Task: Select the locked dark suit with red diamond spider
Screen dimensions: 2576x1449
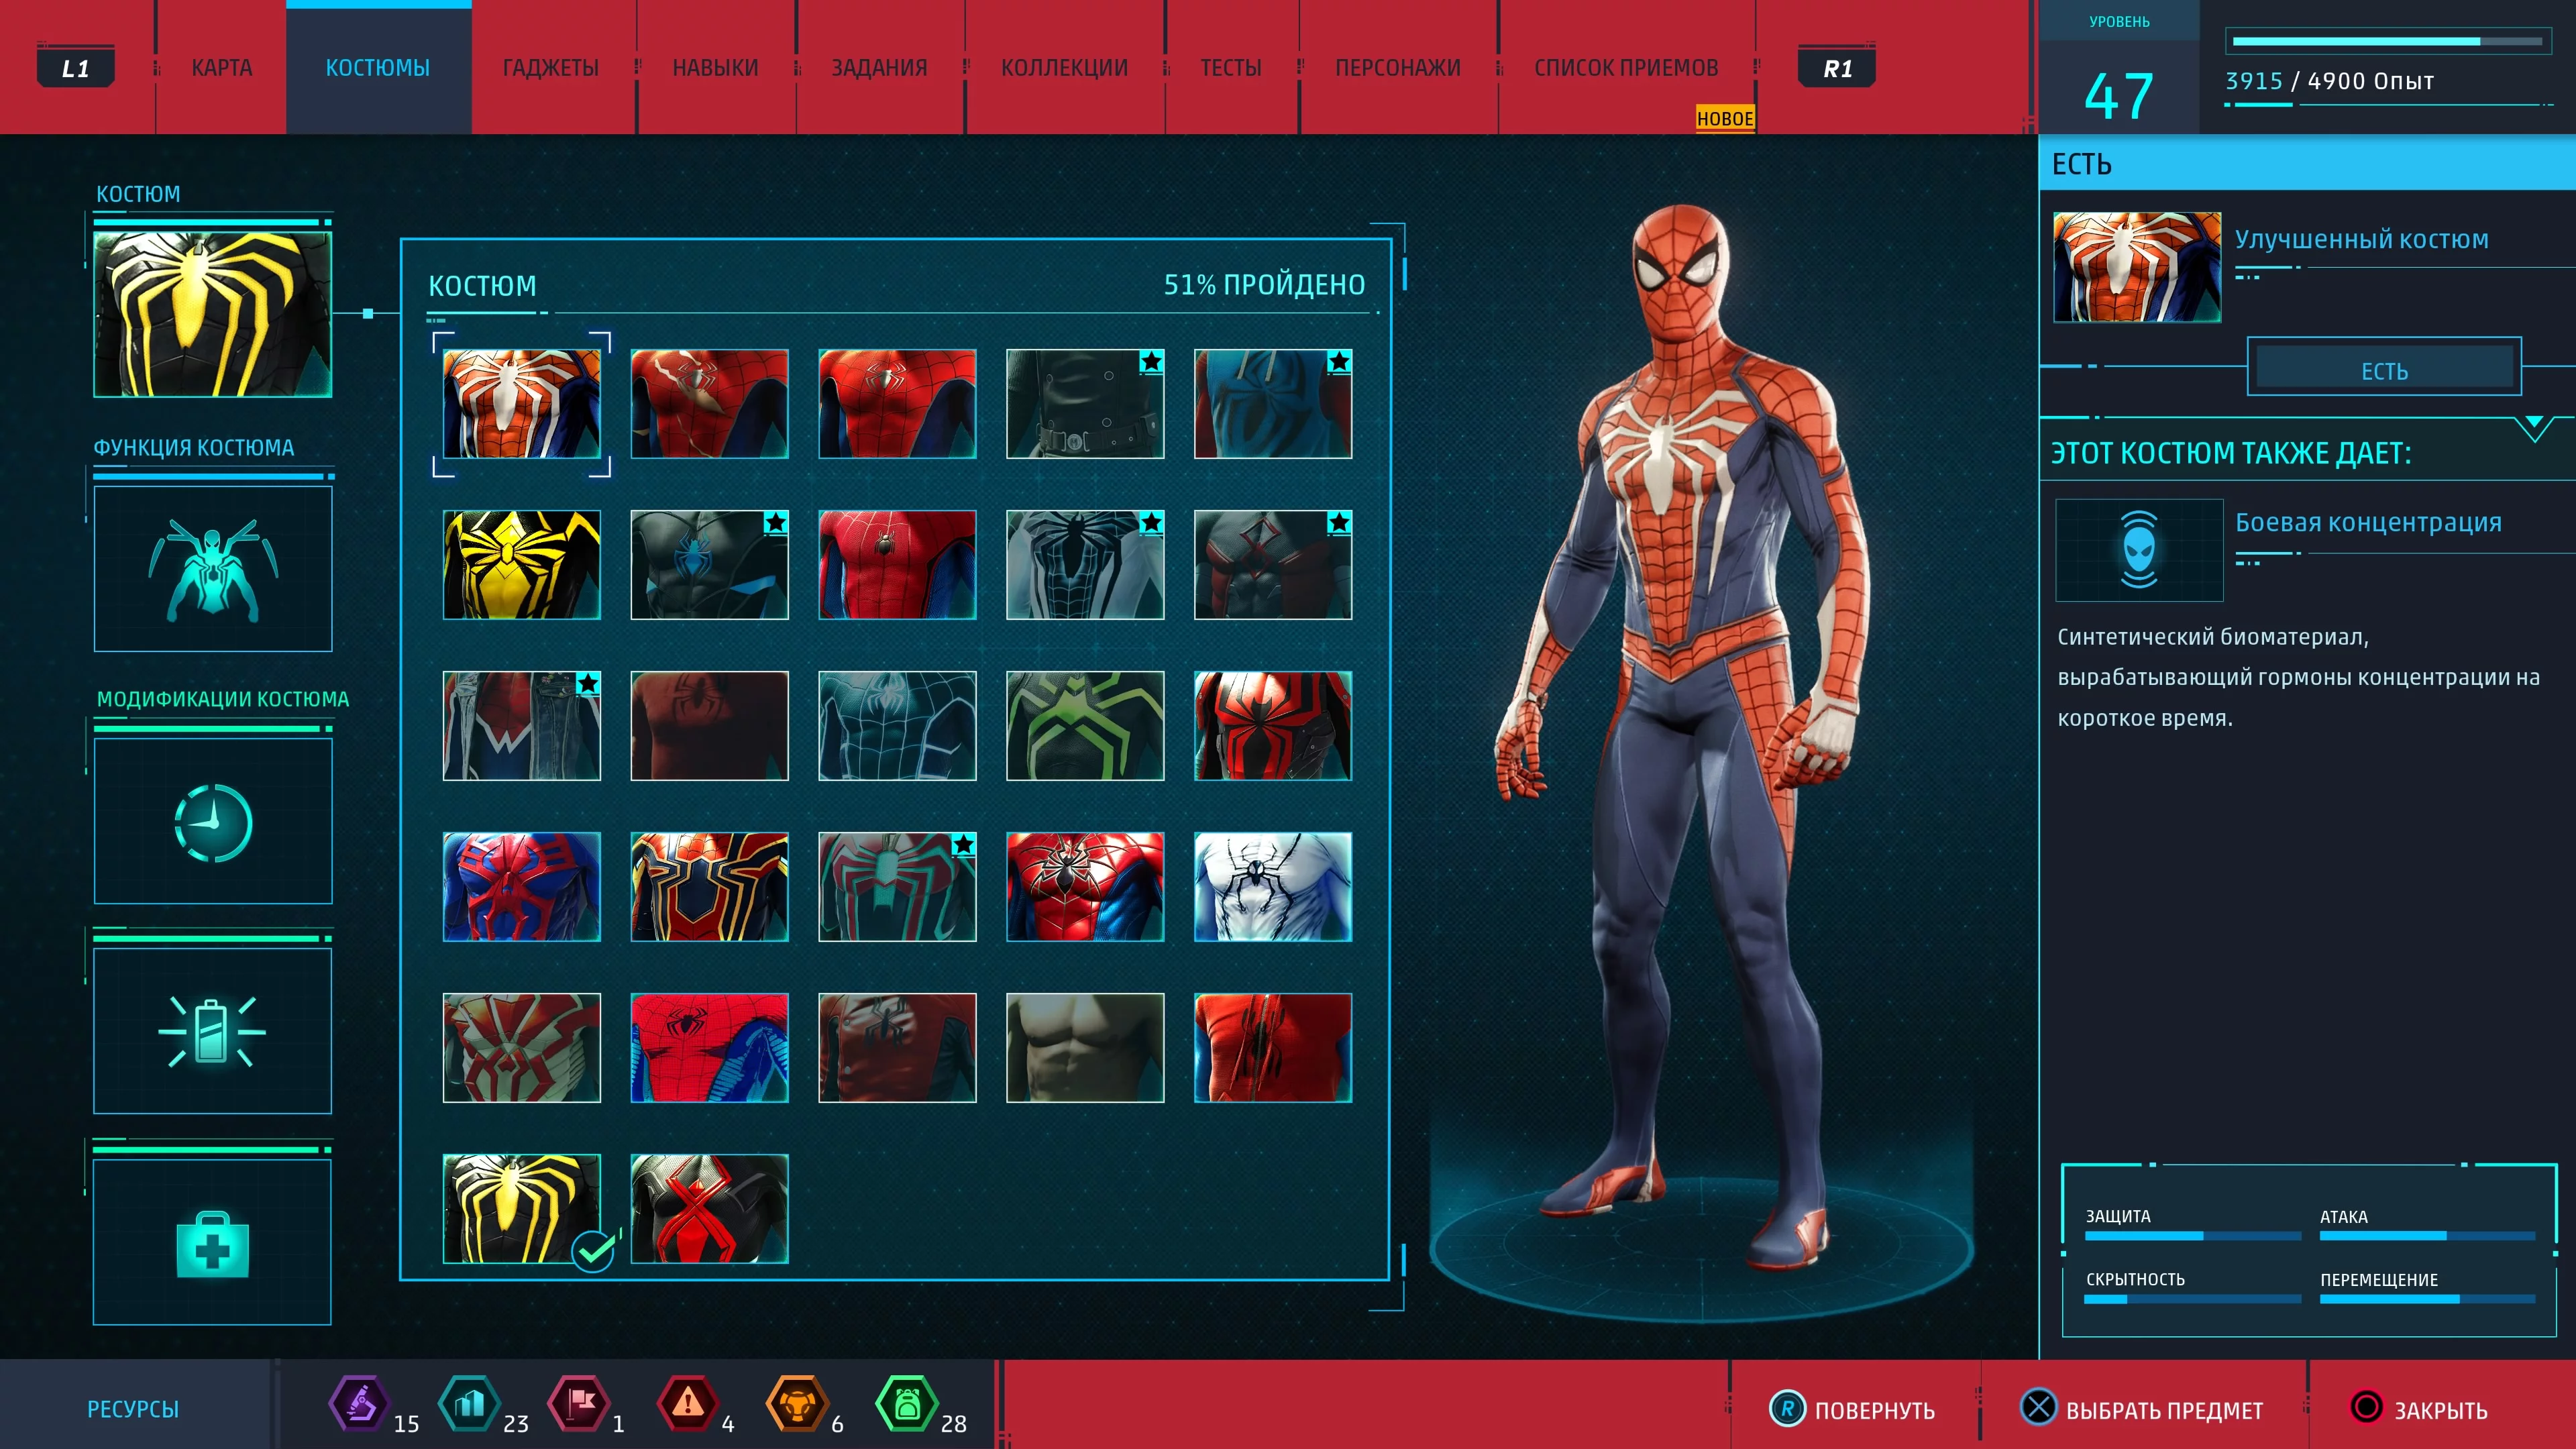Action: 1273,565
